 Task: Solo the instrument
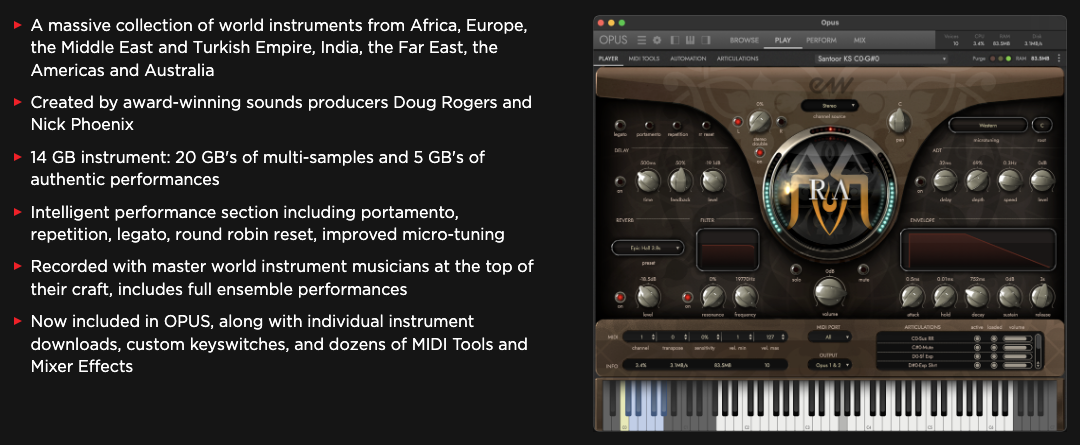click(796, 269)
